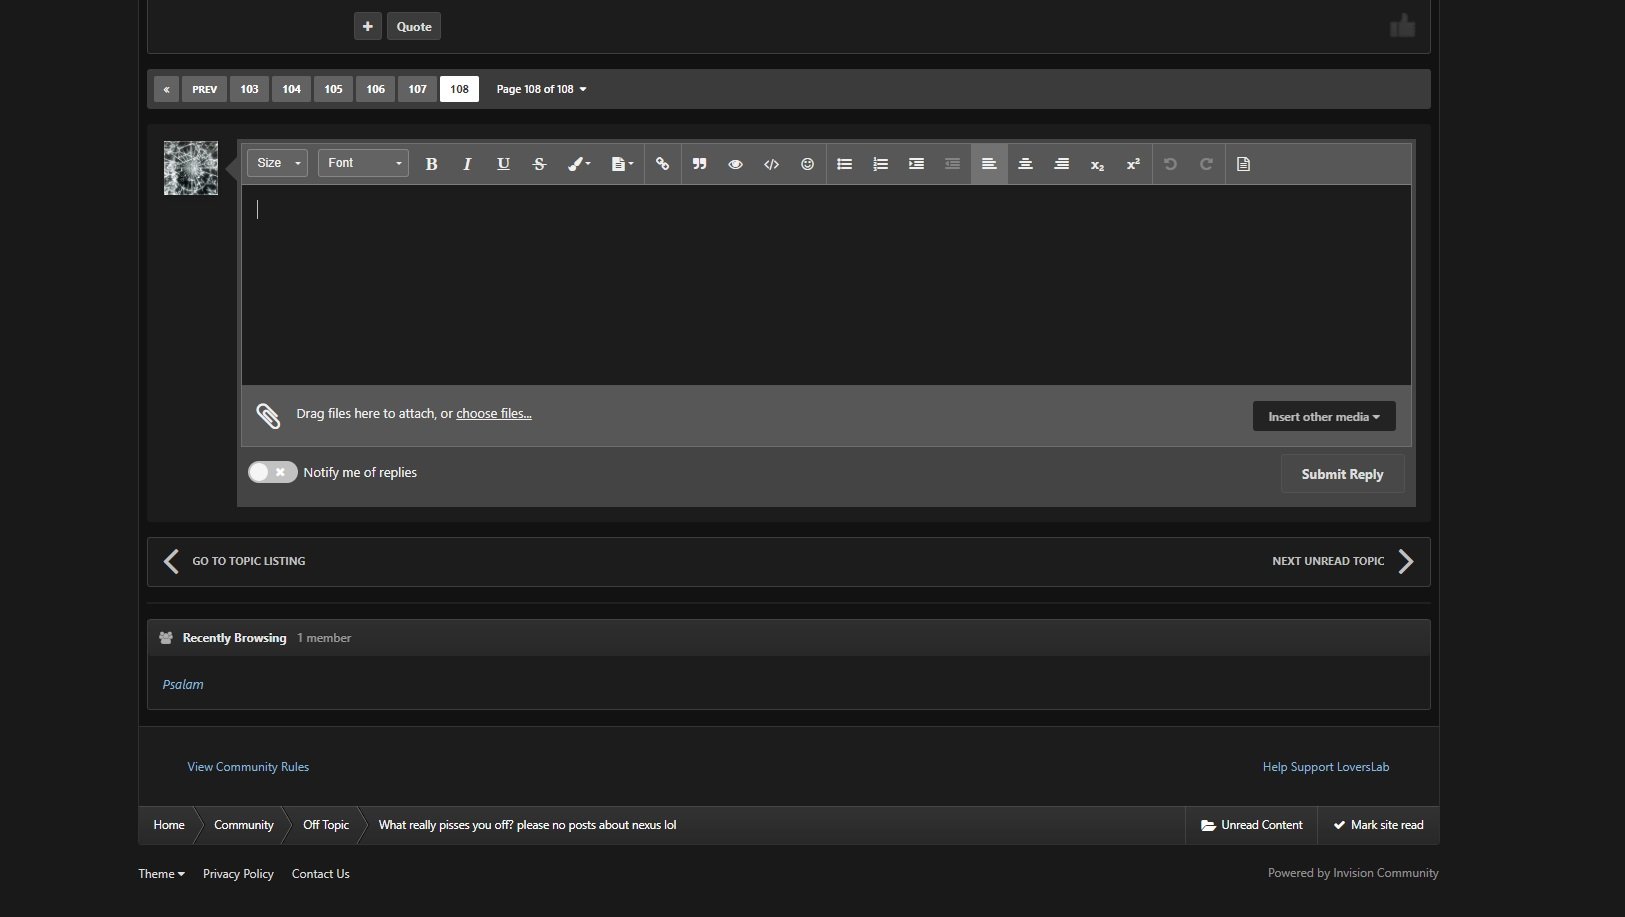Click the plus multiquote button

367,26
